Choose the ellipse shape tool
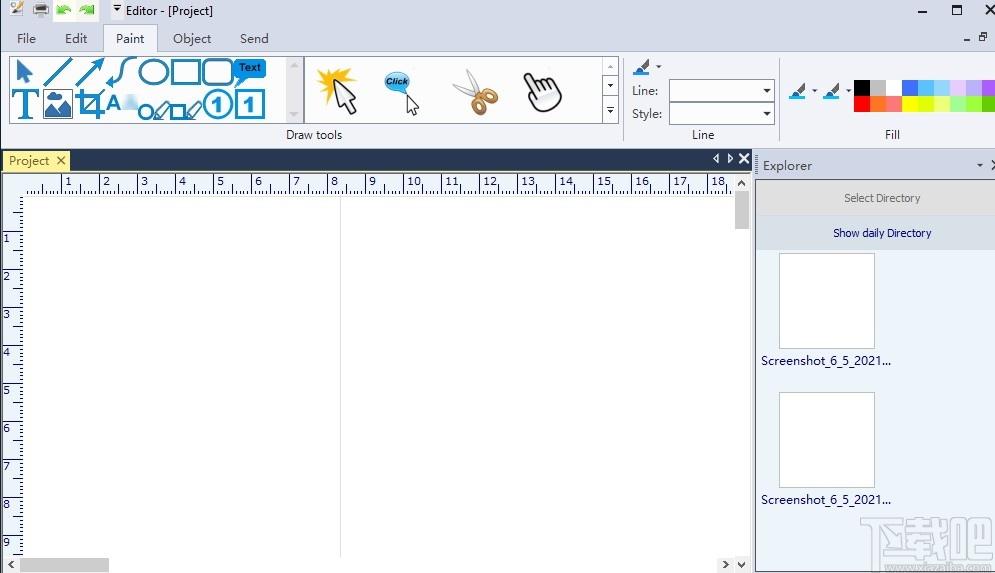 [154, 72]
